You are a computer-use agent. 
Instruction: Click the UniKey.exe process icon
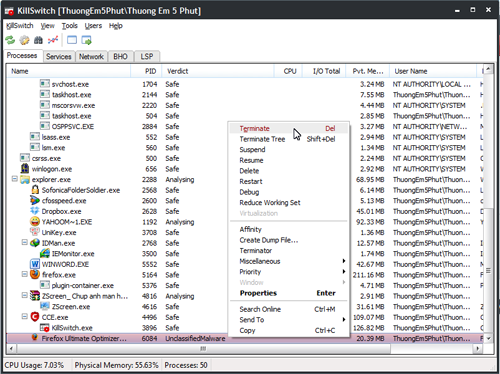point(35,232)
